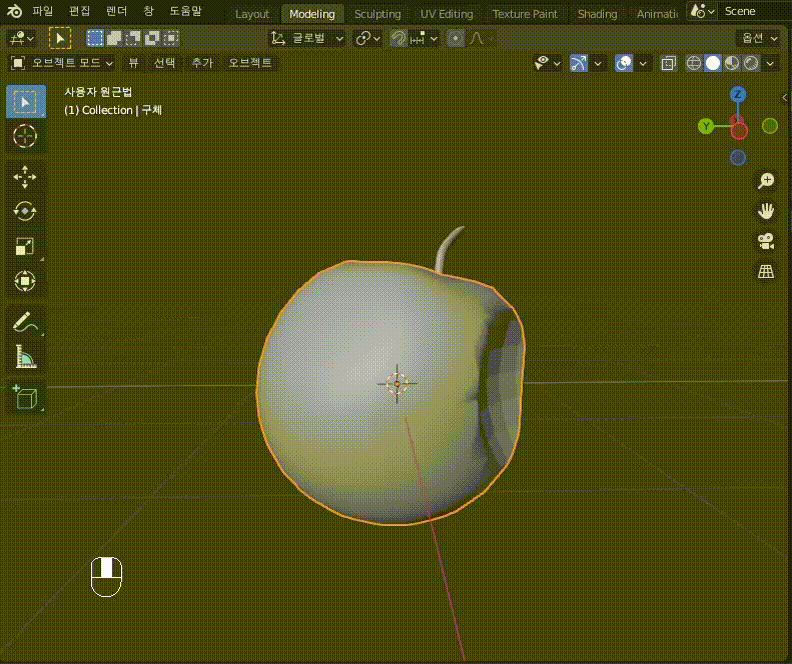
Task: Switch to the Layout workspace tab
Action: [x=252, y=14]
